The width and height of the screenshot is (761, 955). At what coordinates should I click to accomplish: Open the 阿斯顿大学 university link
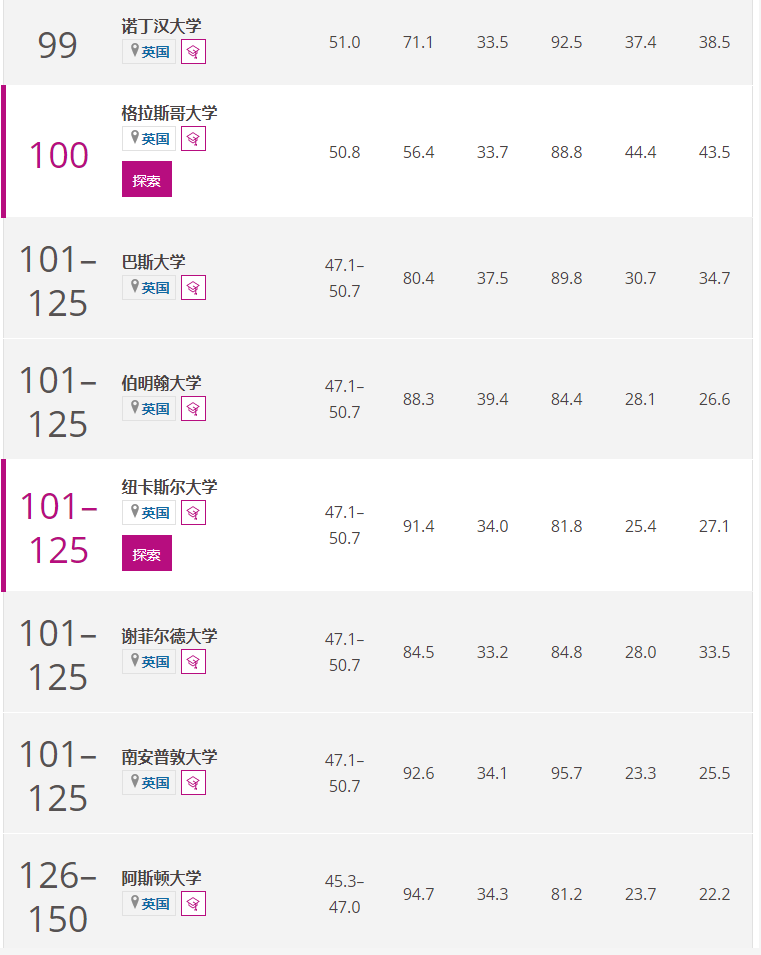(161, 878)
